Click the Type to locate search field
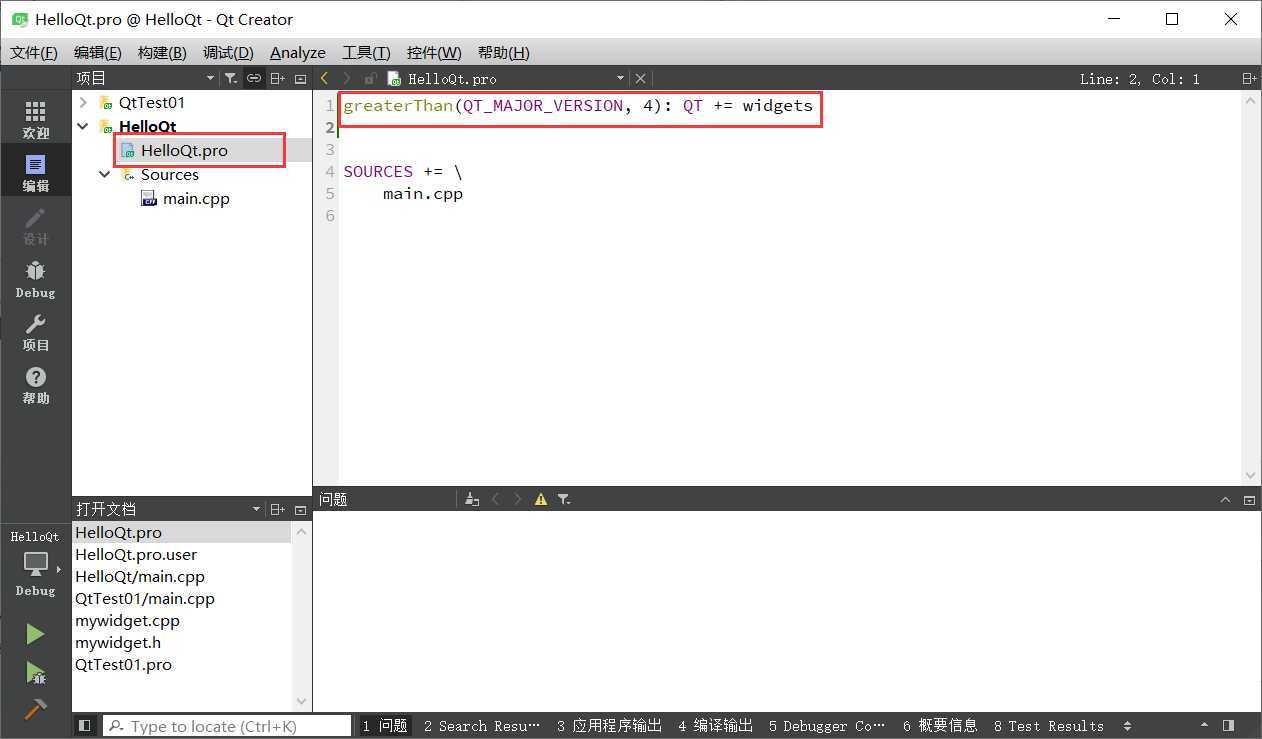 tap(227, 726)
